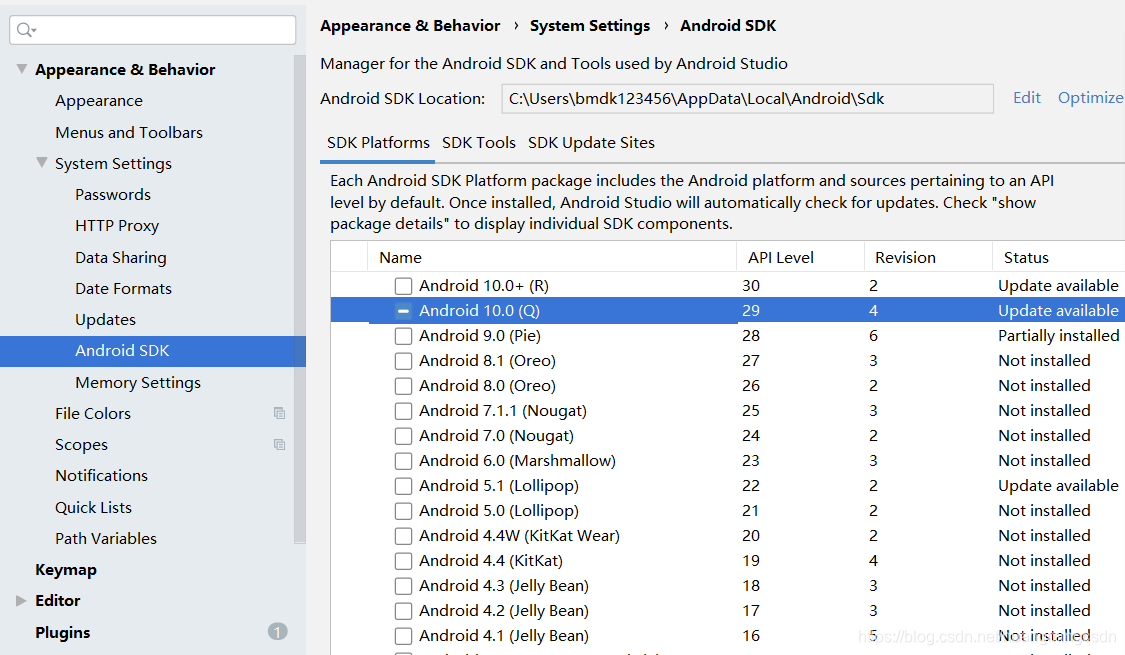
Task: Open Plugins settings
Action: point(62,632)
